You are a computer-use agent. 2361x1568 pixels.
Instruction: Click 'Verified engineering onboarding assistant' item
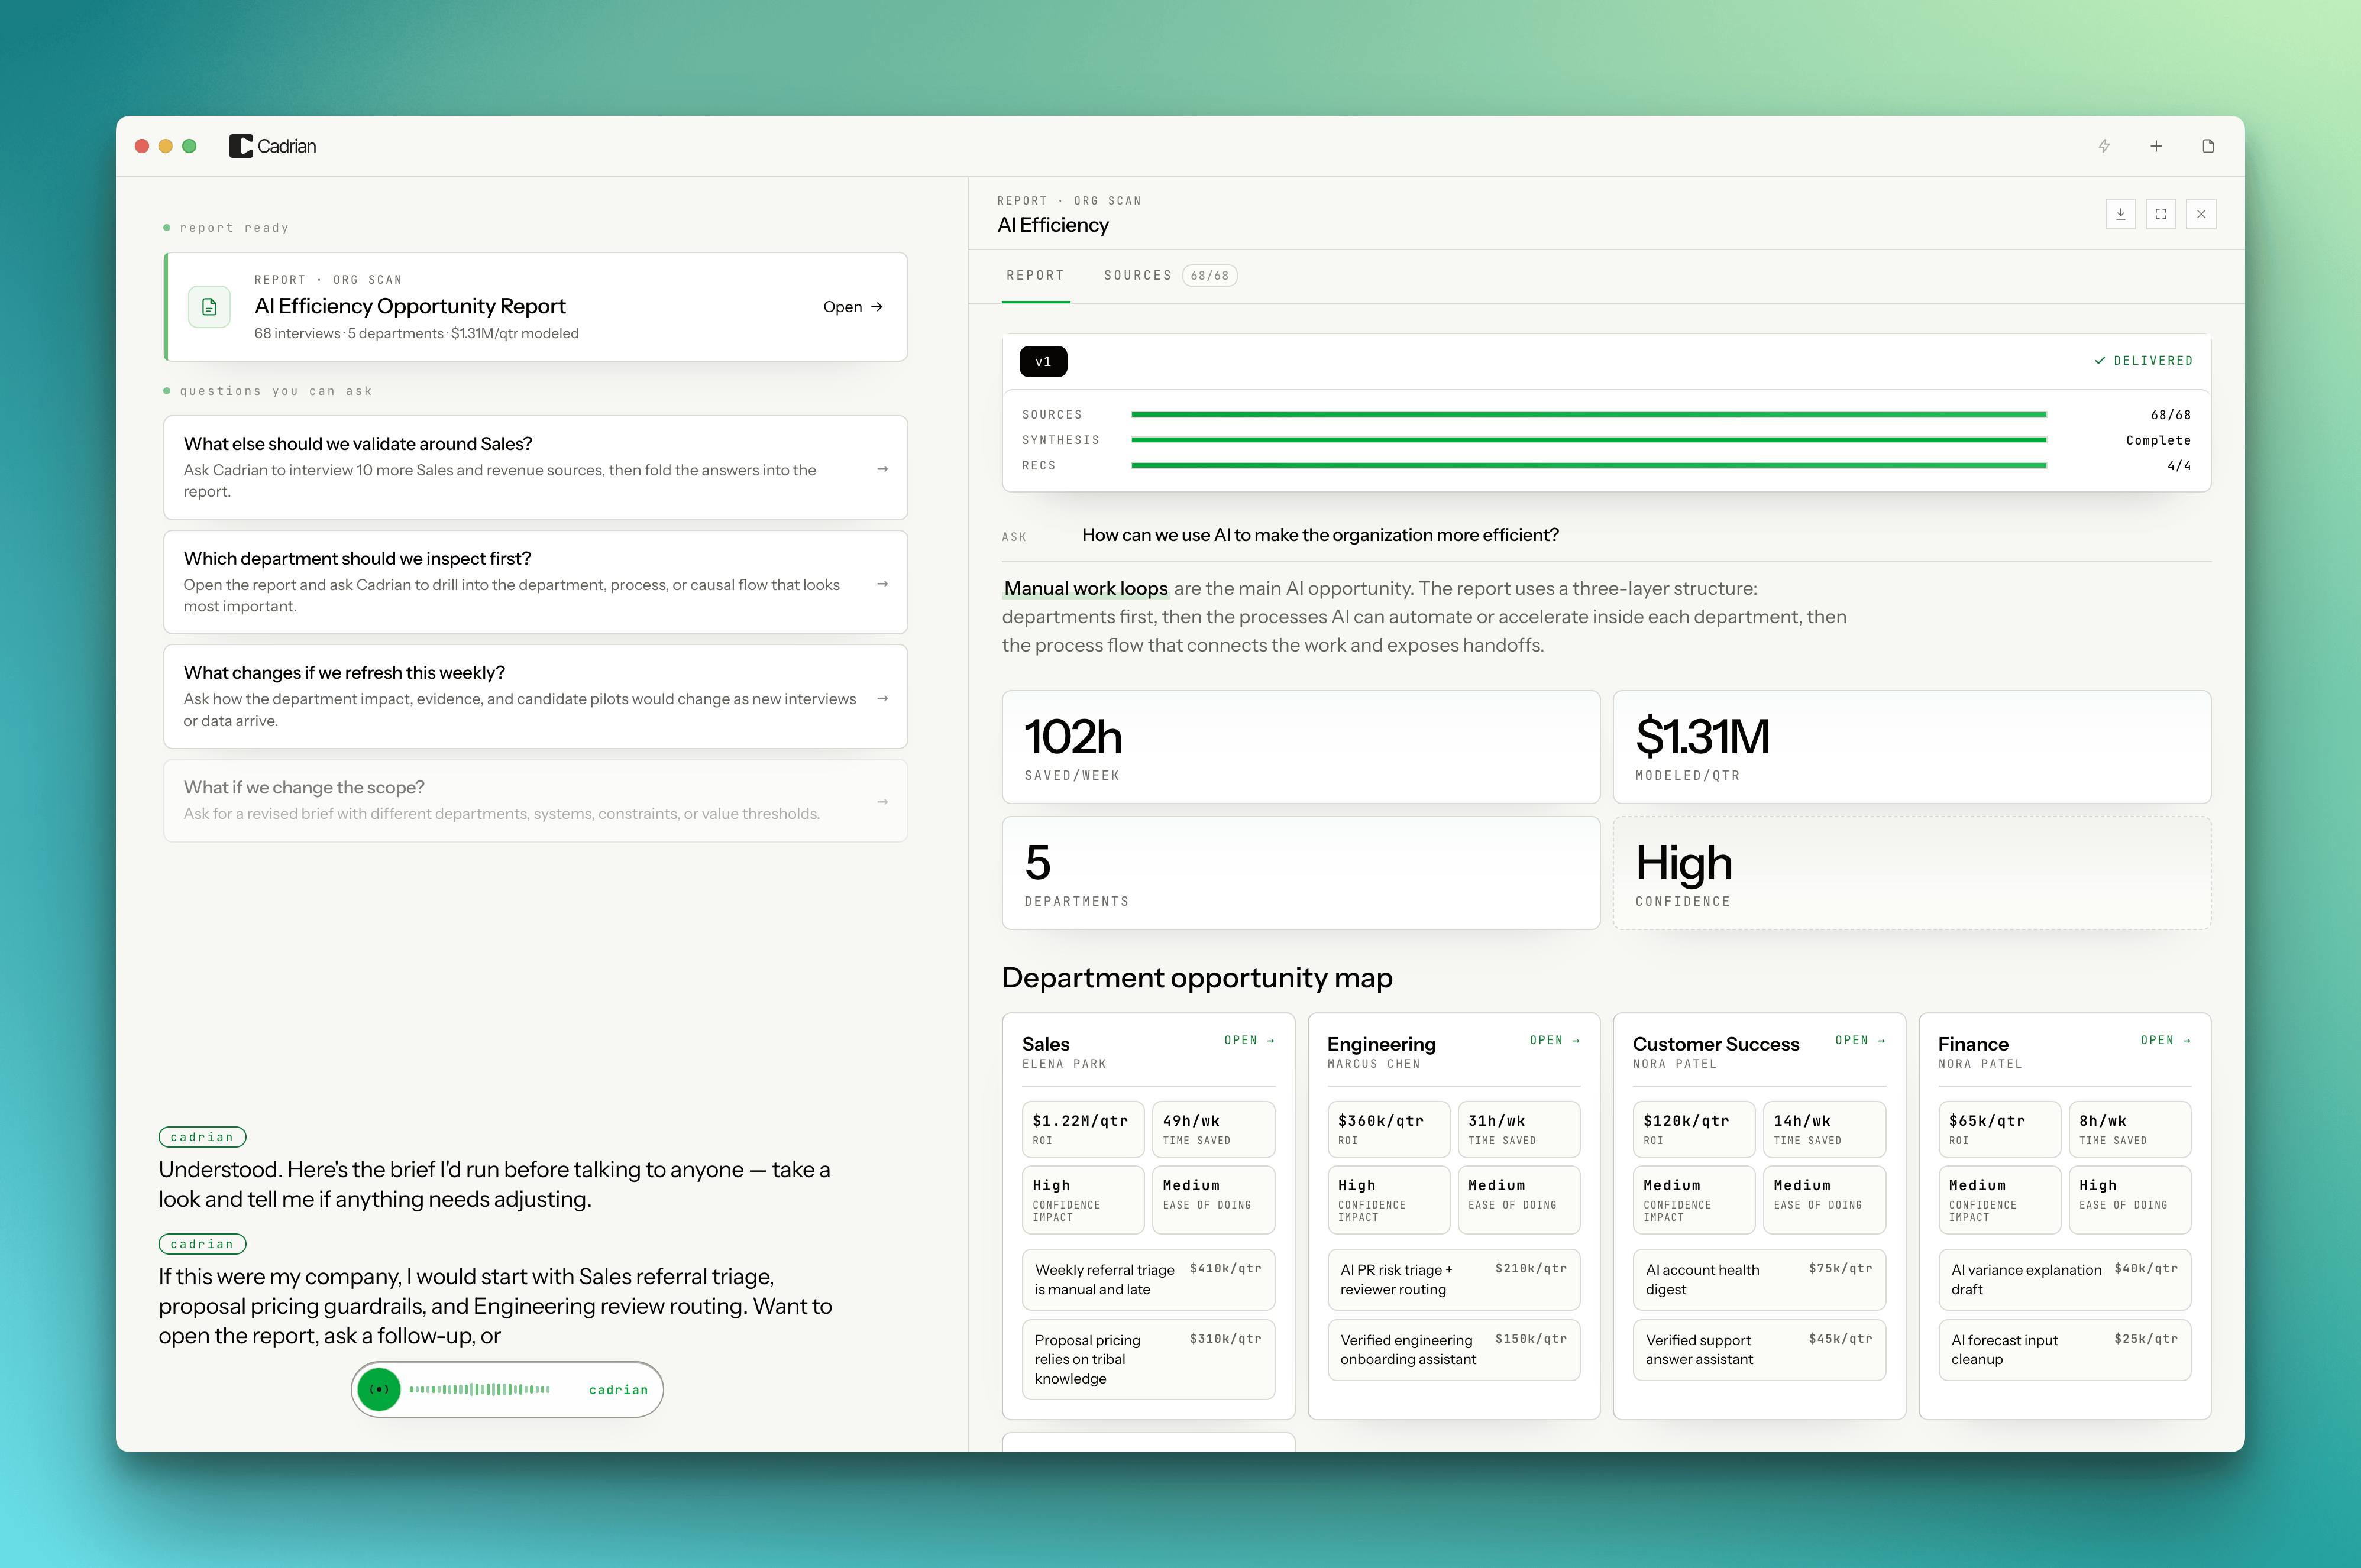(1453, 1350)
